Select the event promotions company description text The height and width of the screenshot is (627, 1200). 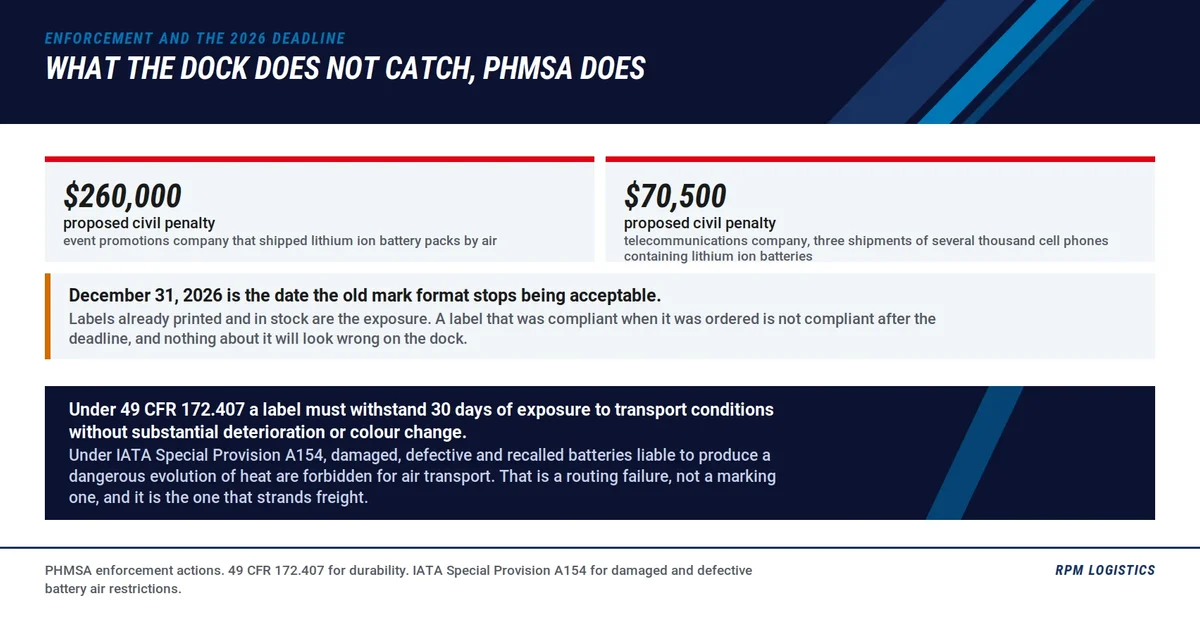point(280,241)
